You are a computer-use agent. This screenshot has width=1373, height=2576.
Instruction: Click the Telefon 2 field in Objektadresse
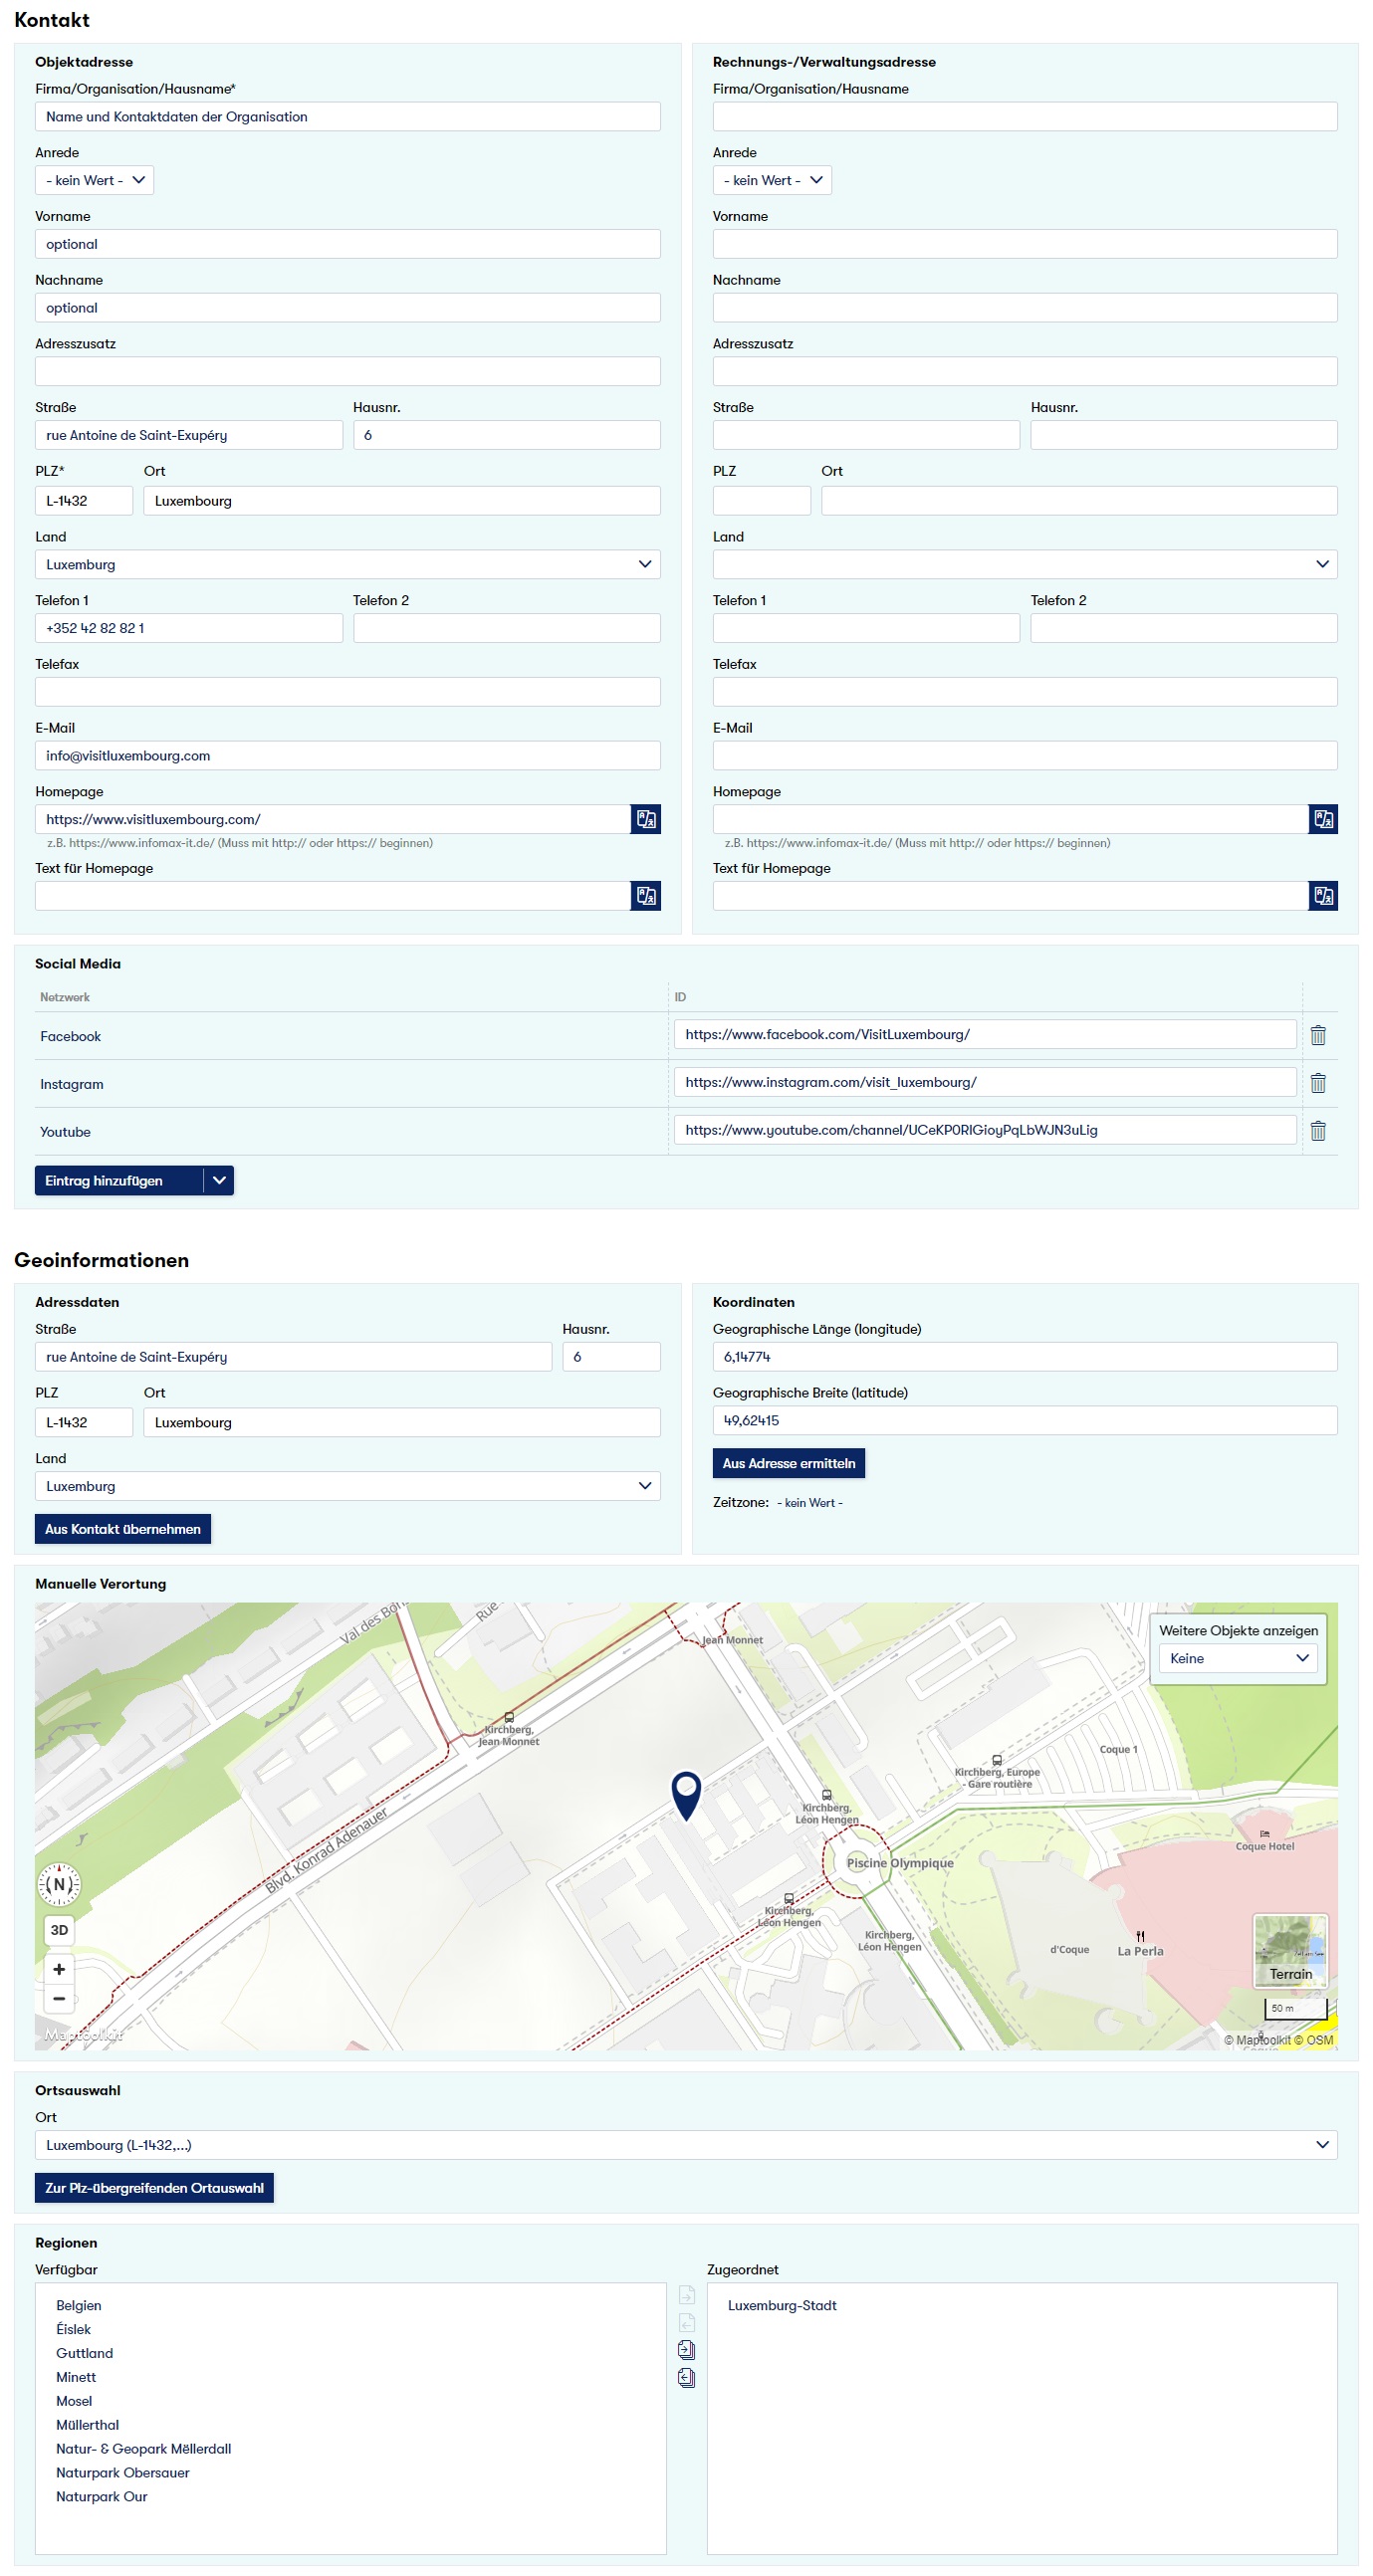(507, 628)
